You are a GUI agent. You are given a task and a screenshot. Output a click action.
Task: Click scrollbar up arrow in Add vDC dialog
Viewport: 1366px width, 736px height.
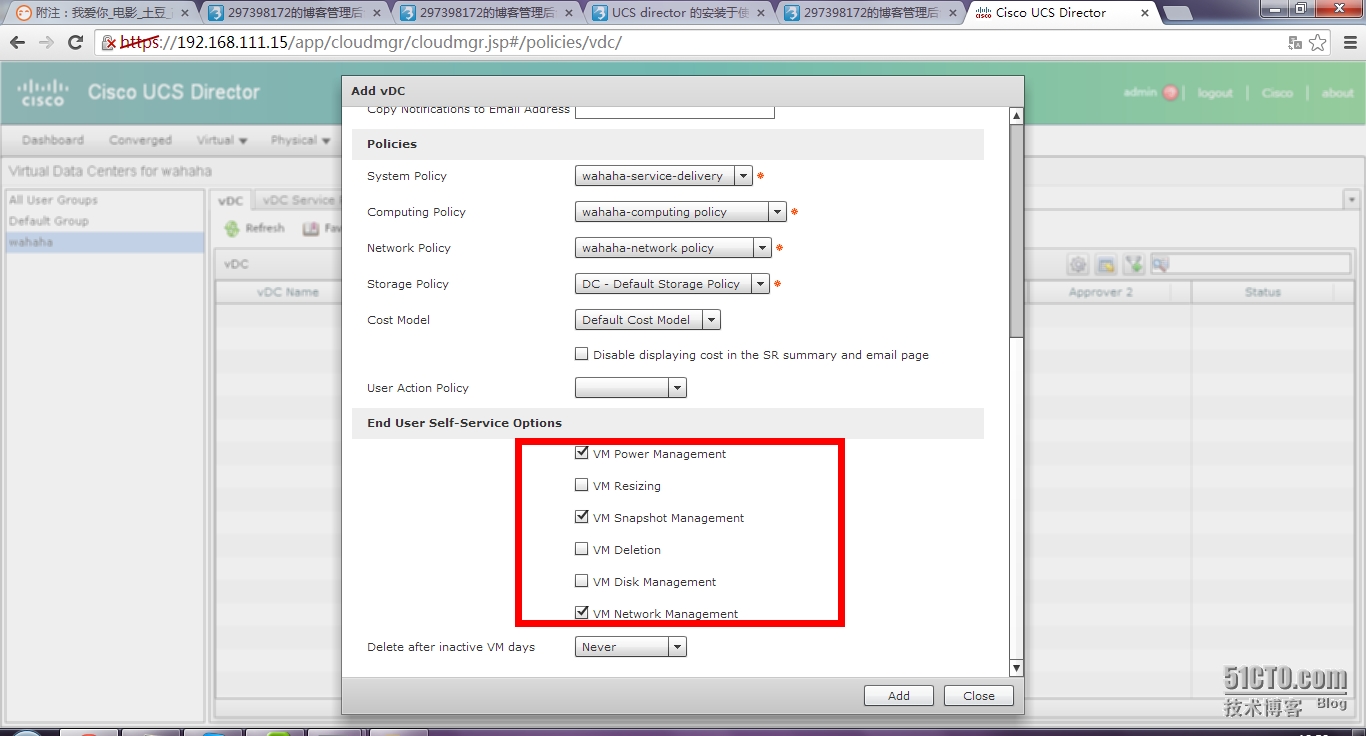[x=1017, y=116]
